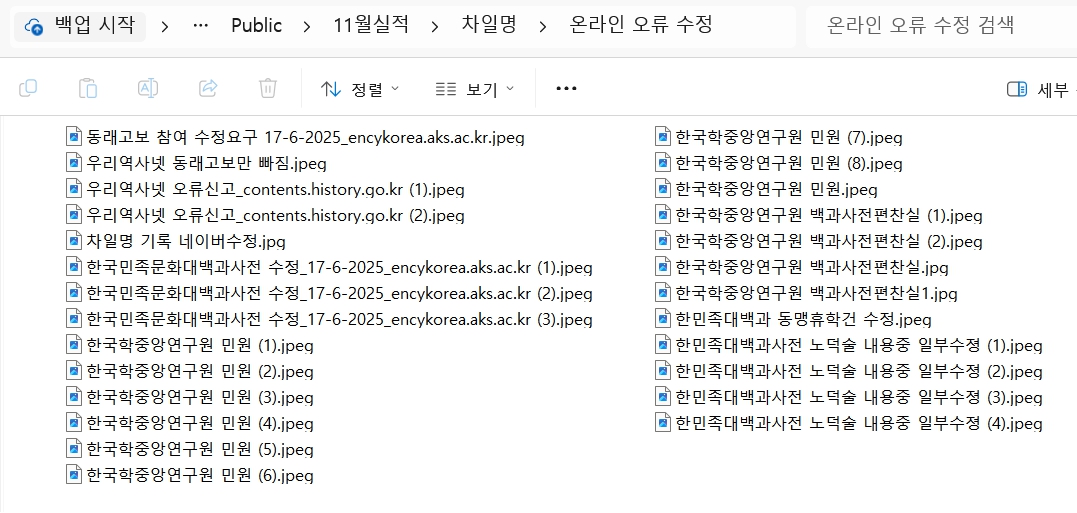Show hidden path via breadcrumb ellipsis

pos(201,26)
